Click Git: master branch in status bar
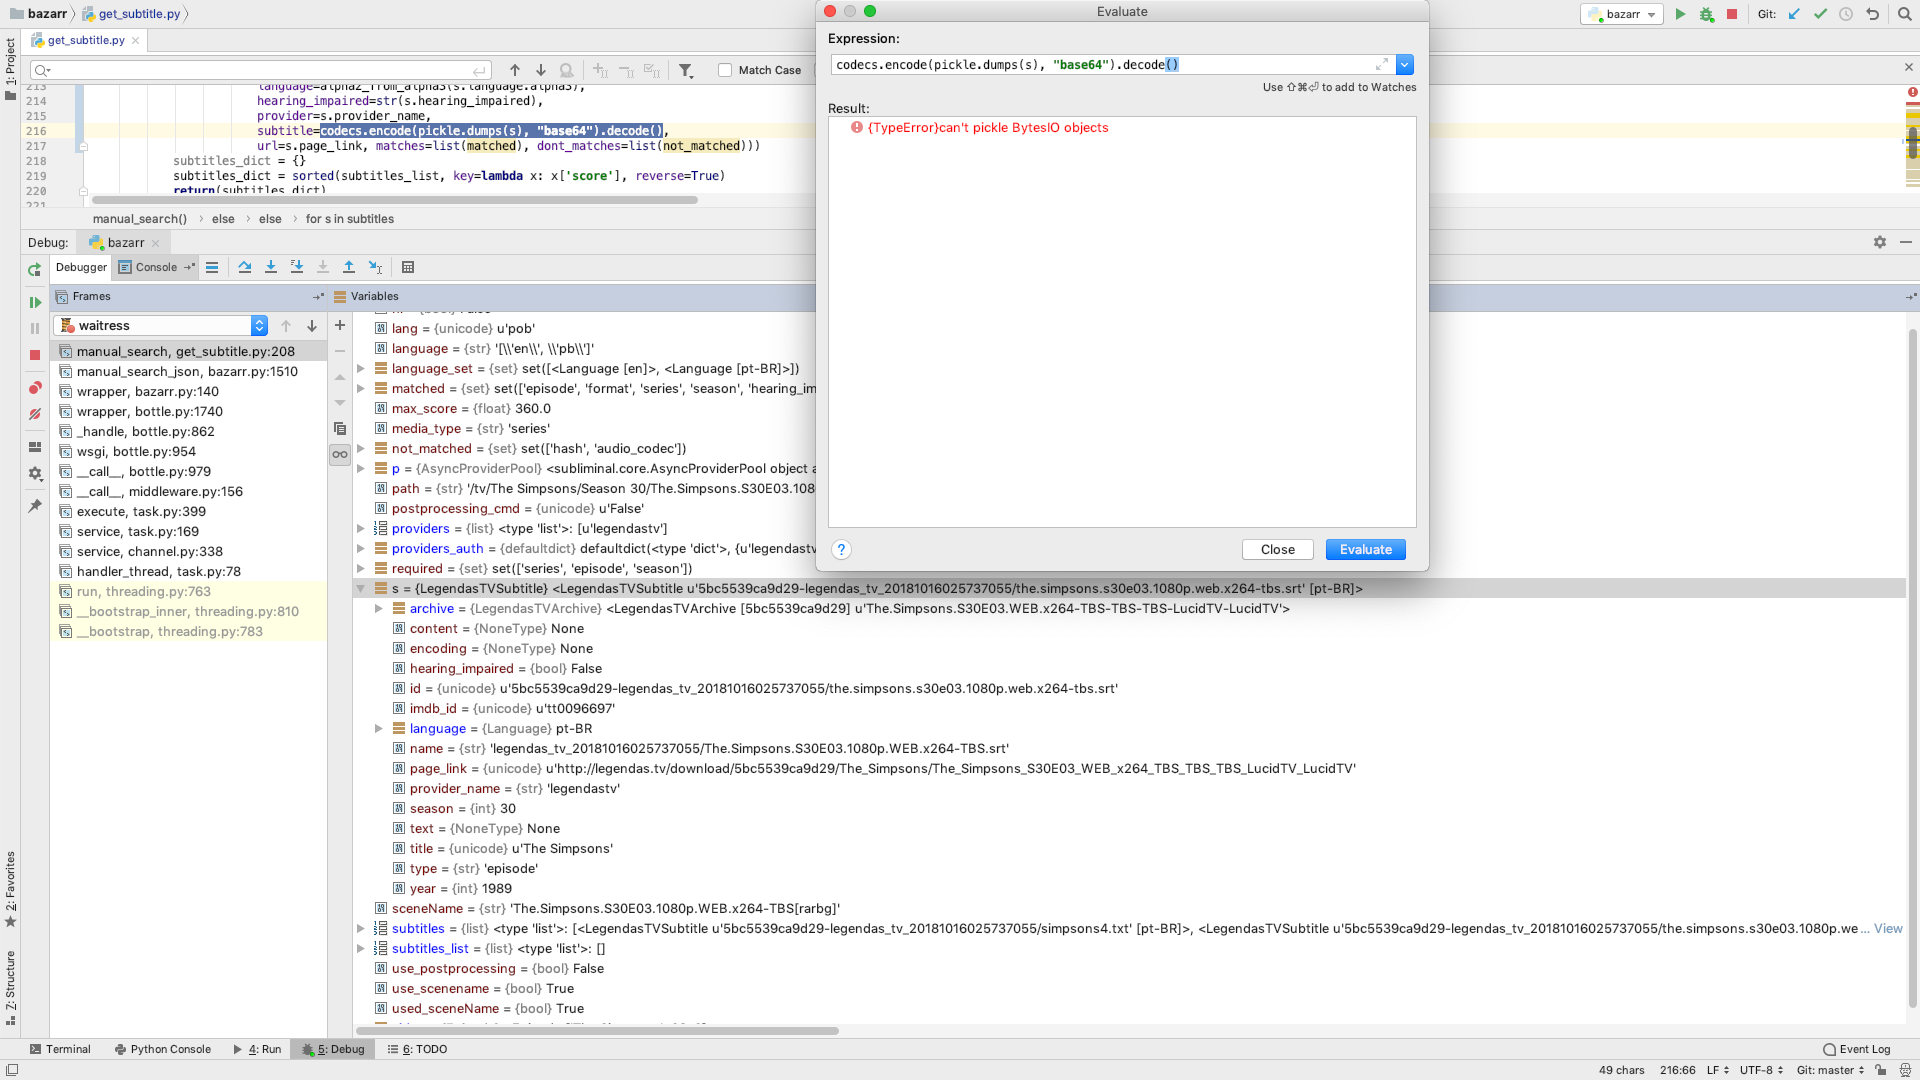The height and width of the screenshot is (1080, 1920). click(1830, 1070)
